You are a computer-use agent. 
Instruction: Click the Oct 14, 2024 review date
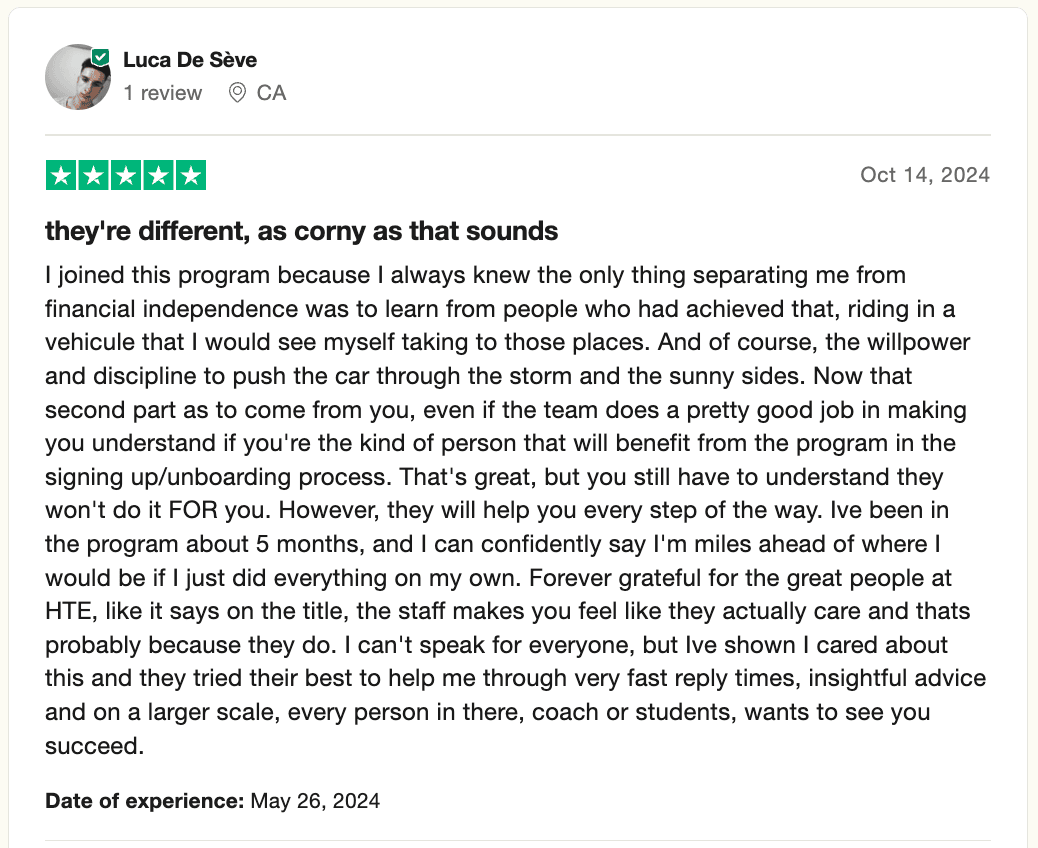pos(925,175)
